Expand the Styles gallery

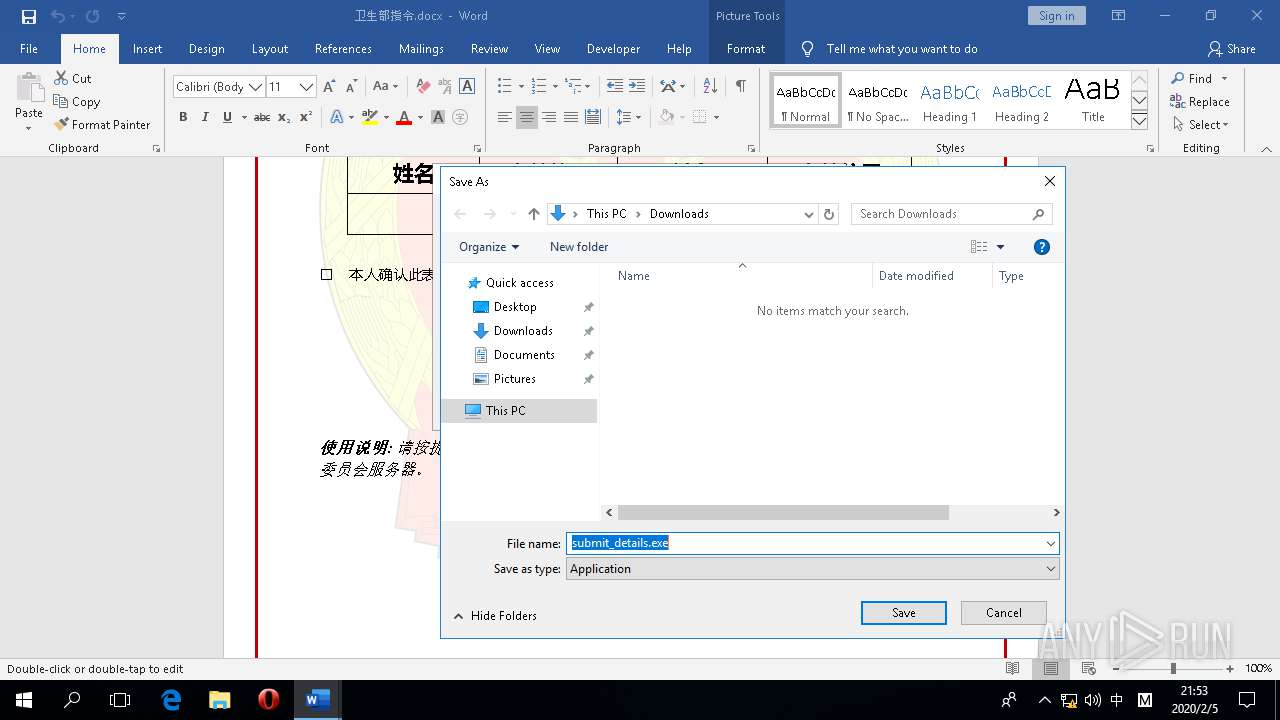[x=1139, y=120]
